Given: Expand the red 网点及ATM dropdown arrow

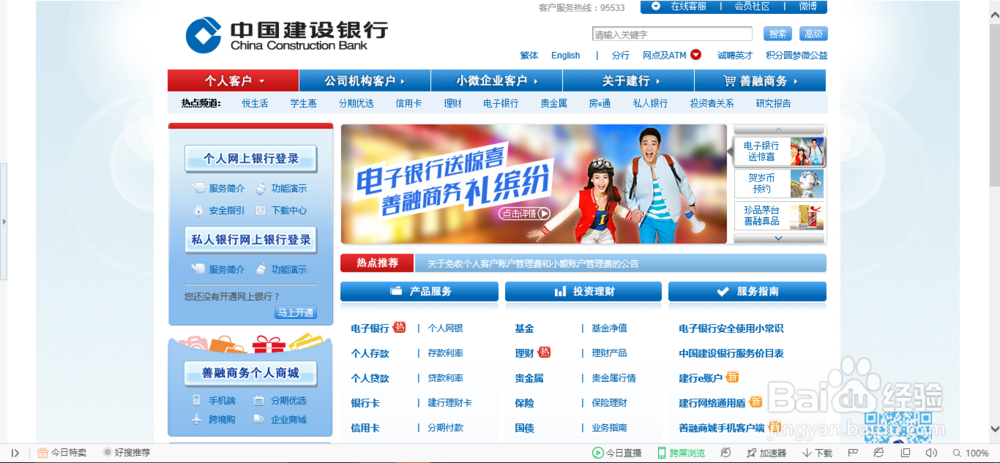Looking at the screenshot, I should [x=696, y=55].
